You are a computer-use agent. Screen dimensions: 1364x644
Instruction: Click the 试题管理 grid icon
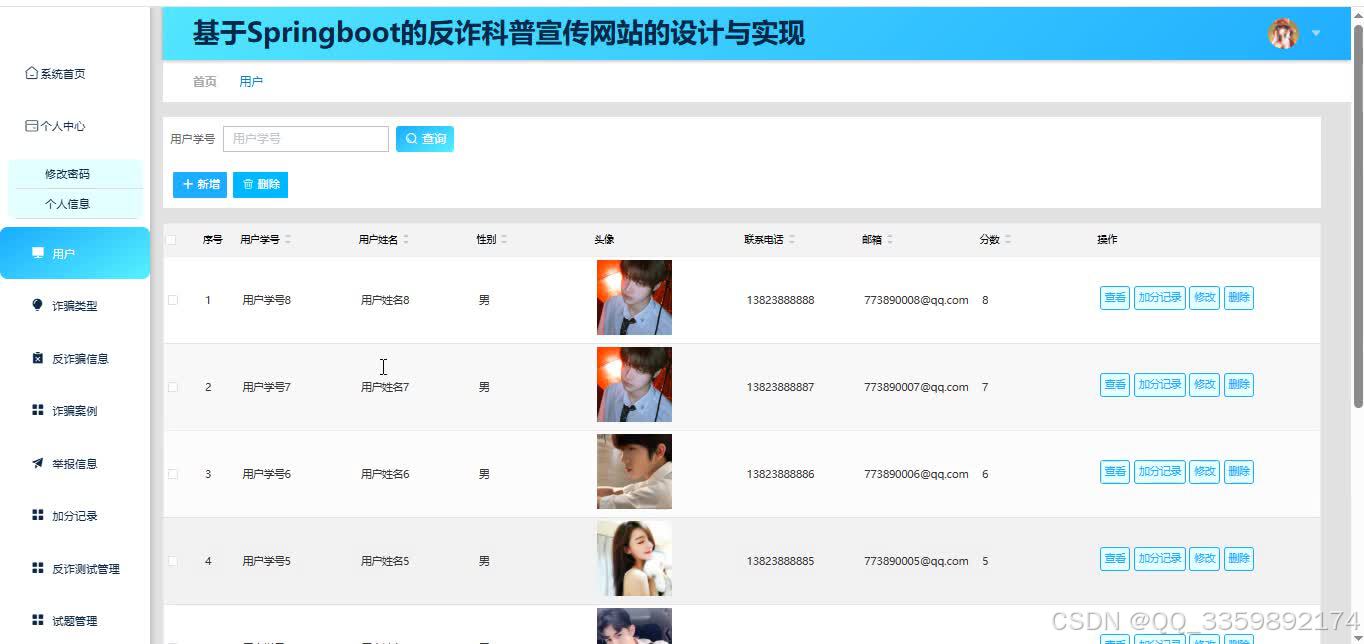[38, 620]
